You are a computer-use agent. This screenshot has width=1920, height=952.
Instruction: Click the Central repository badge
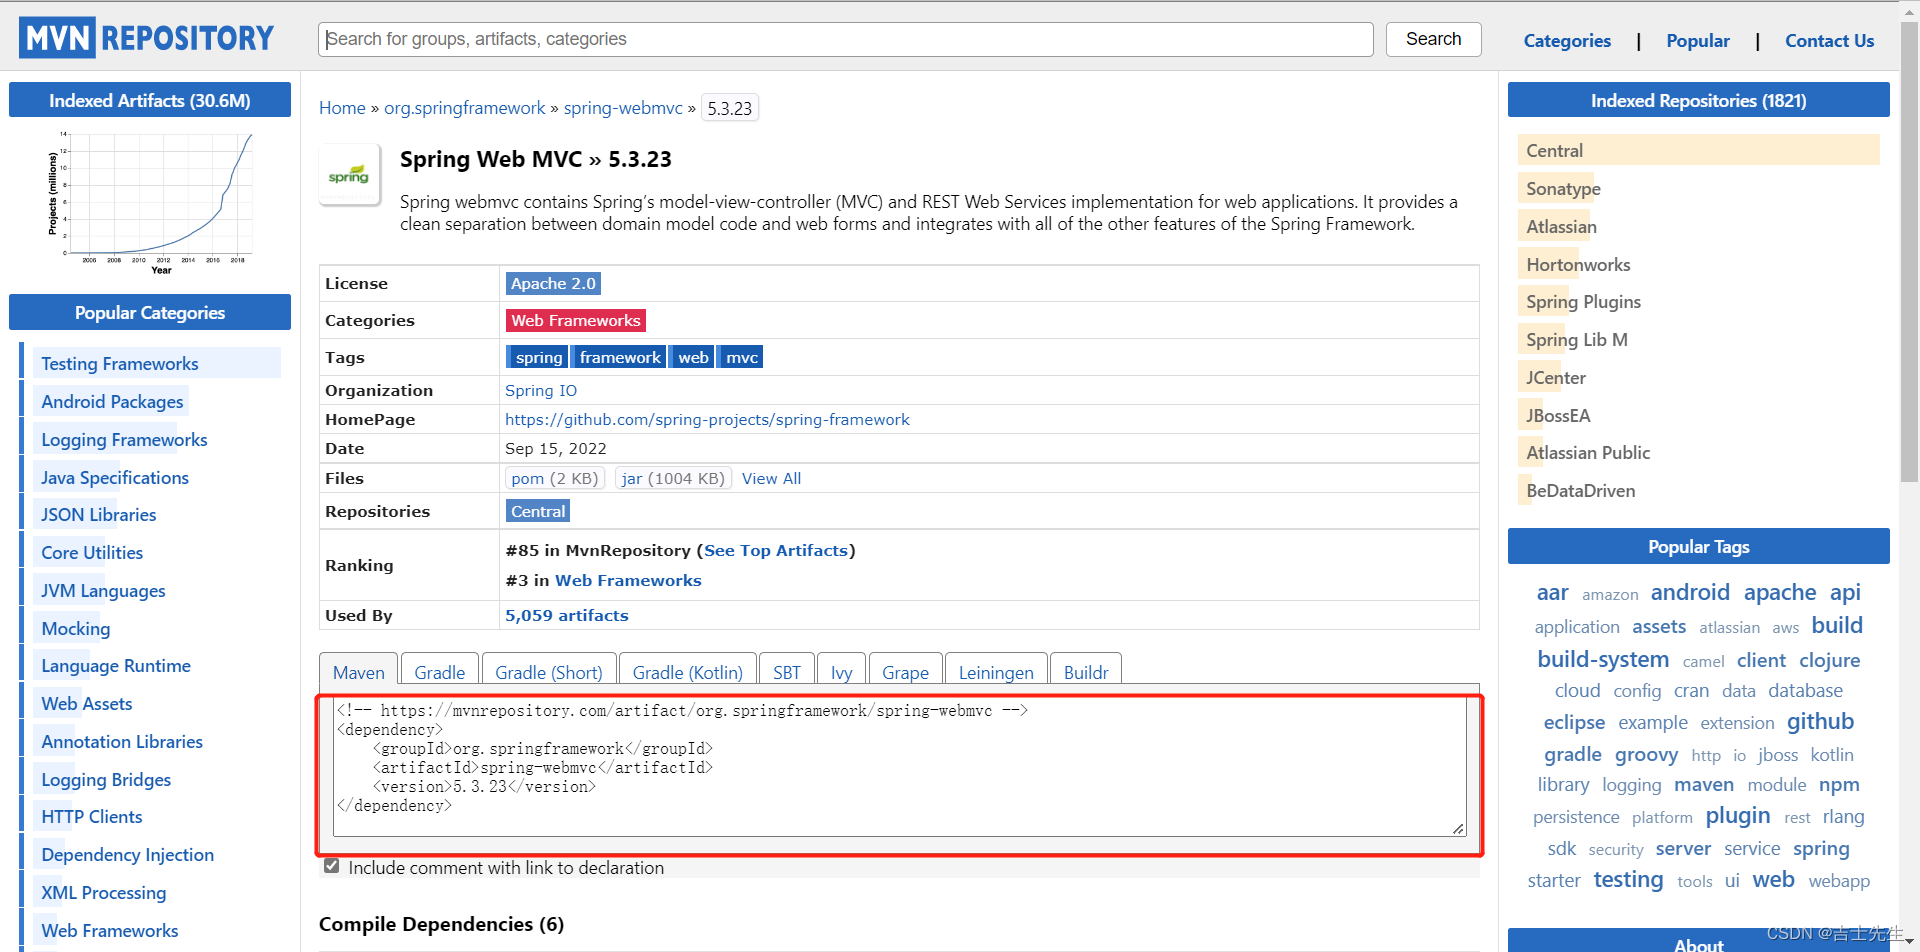pos(538,512)
